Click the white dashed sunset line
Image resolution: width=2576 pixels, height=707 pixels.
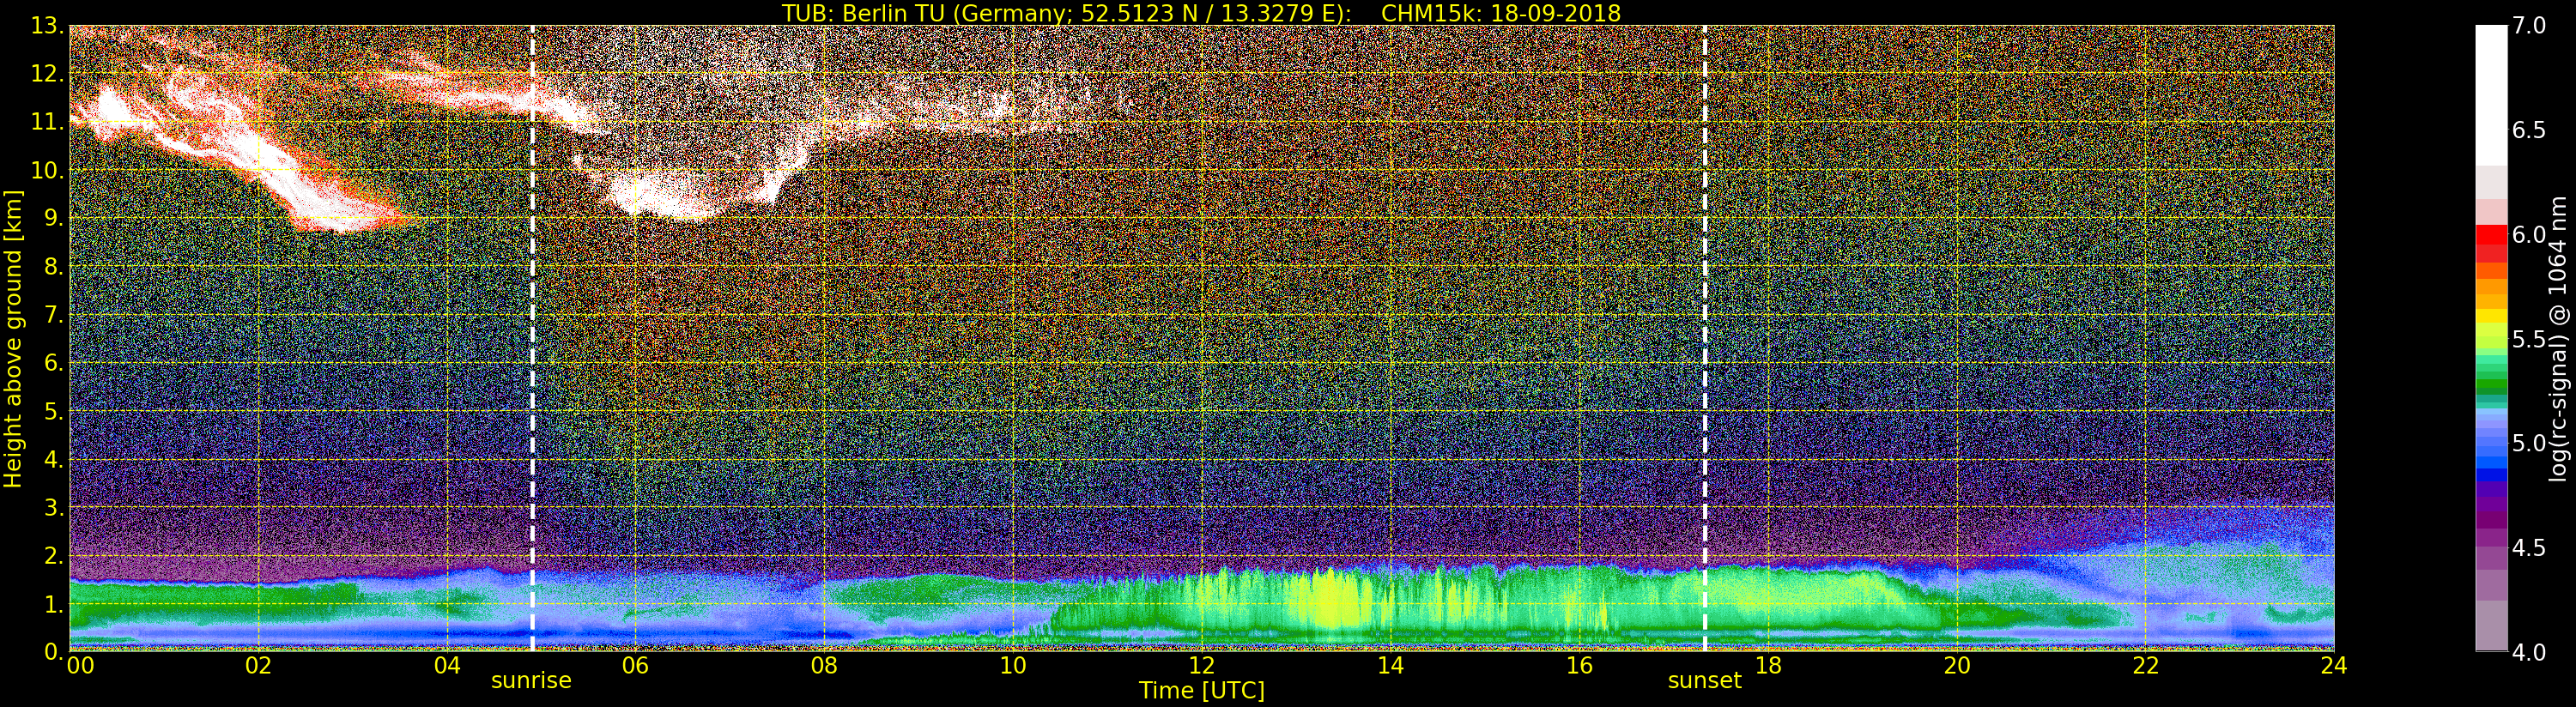(1704, 338)
